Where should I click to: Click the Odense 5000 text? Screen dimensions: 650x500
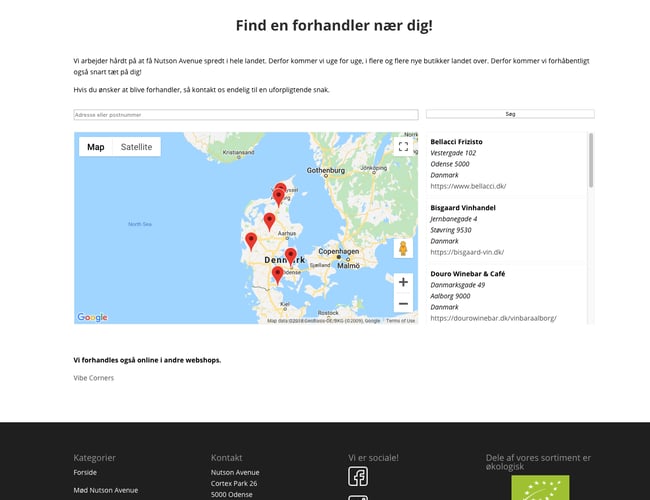(450, 164)
